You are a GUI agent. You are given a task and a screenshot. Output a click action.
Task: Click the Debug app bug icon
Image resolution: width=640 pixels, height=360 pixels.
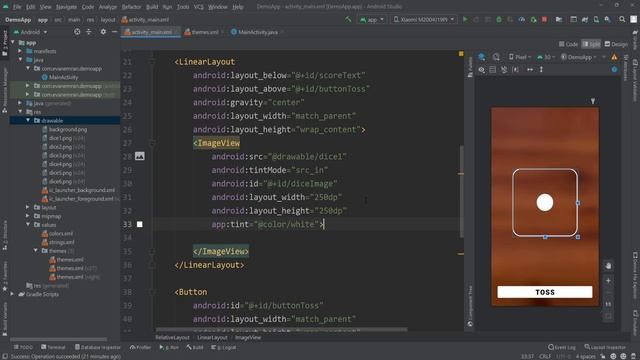(499, 19)
